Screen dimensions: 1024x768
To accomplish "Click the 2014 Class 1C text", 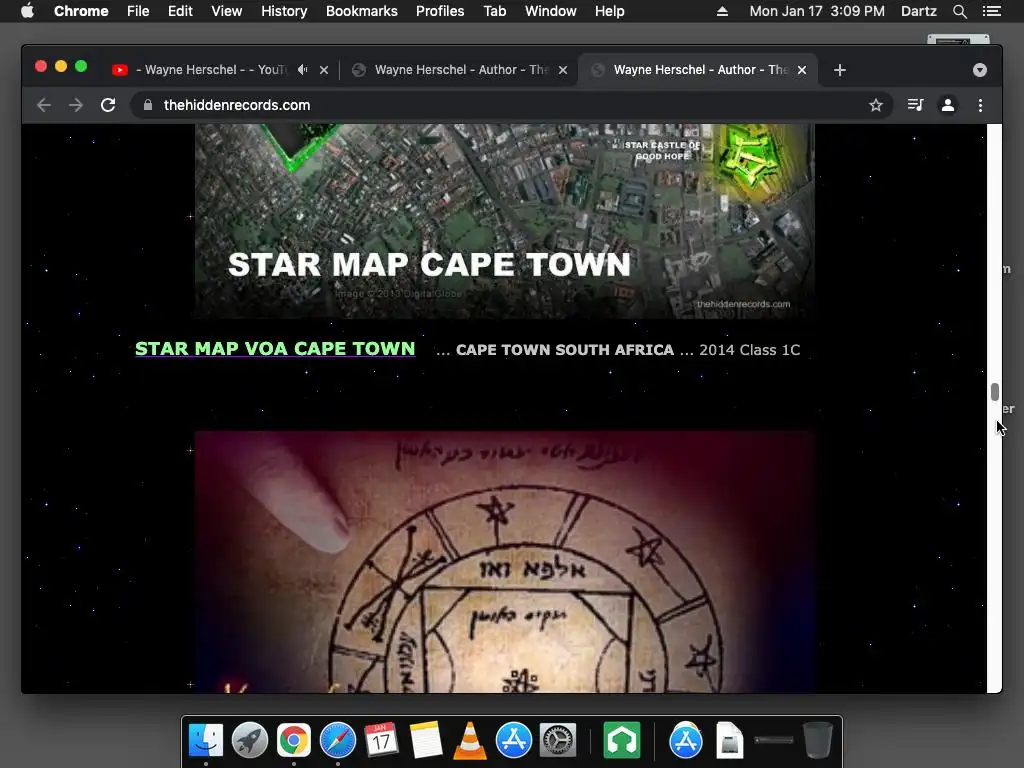I will coord(750,350).
